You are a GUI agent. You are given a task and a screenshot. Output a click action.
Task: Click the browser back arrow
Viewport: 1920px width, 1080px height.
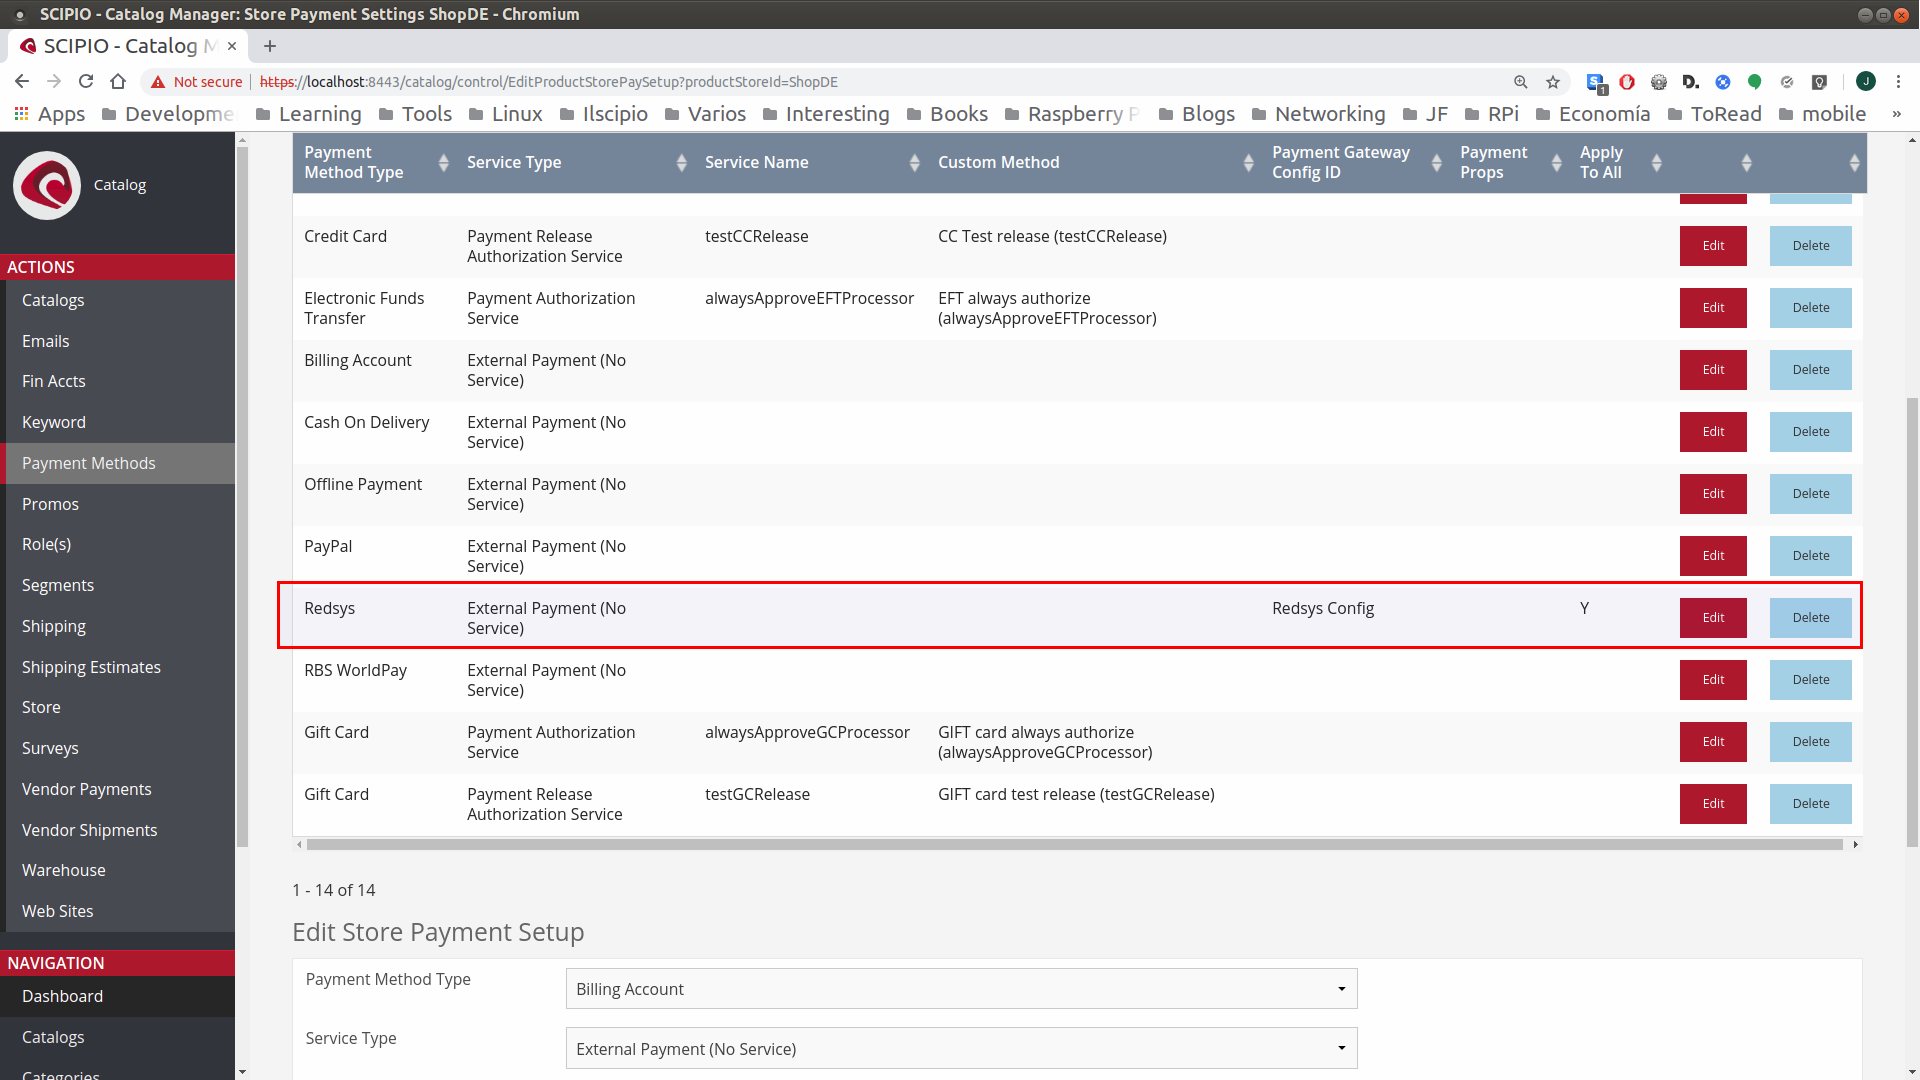(x=22, y=82)
